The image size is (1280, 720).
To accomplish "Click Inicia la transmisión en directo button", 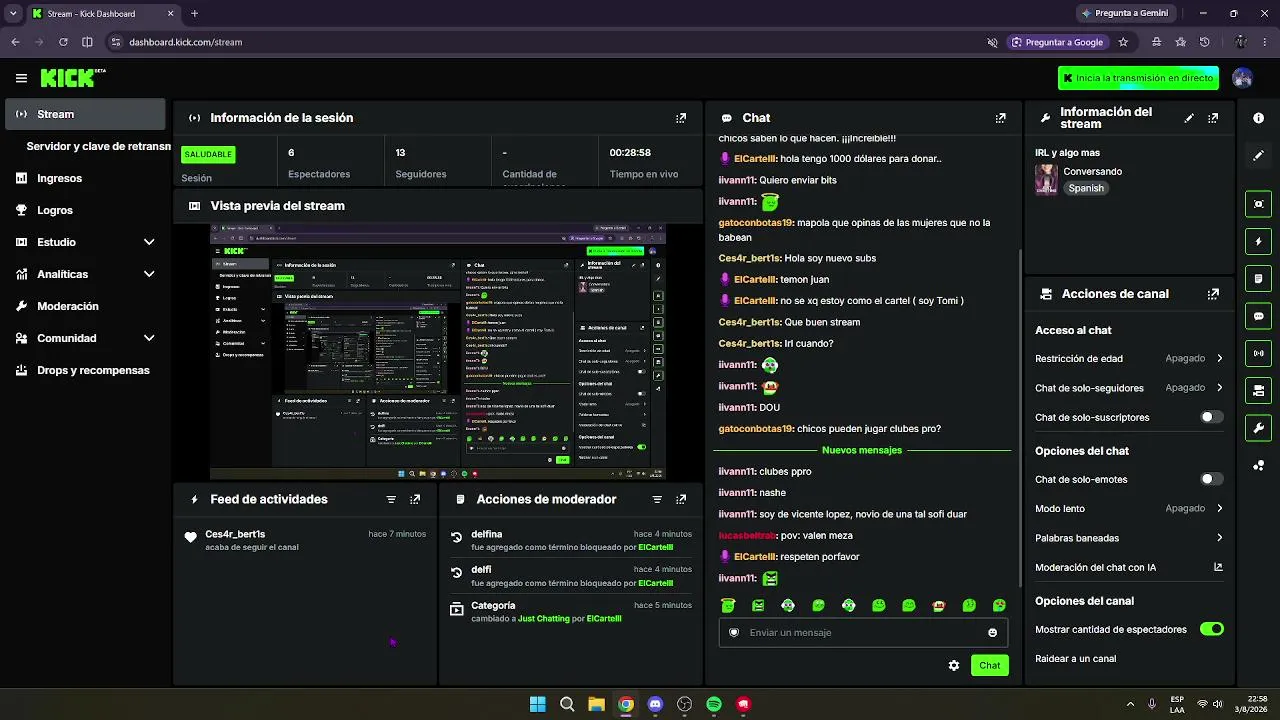I will (1139, 78).
